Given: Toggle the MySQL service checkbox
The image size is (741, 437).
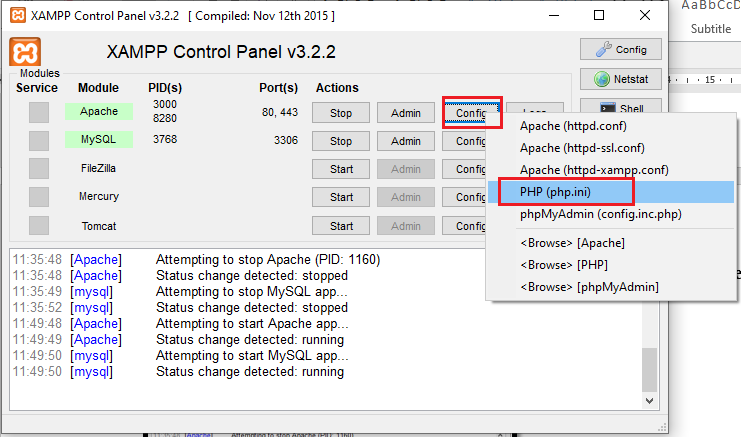Looking at the screenshot, I should pyautogui.click(x=39, y=141).
